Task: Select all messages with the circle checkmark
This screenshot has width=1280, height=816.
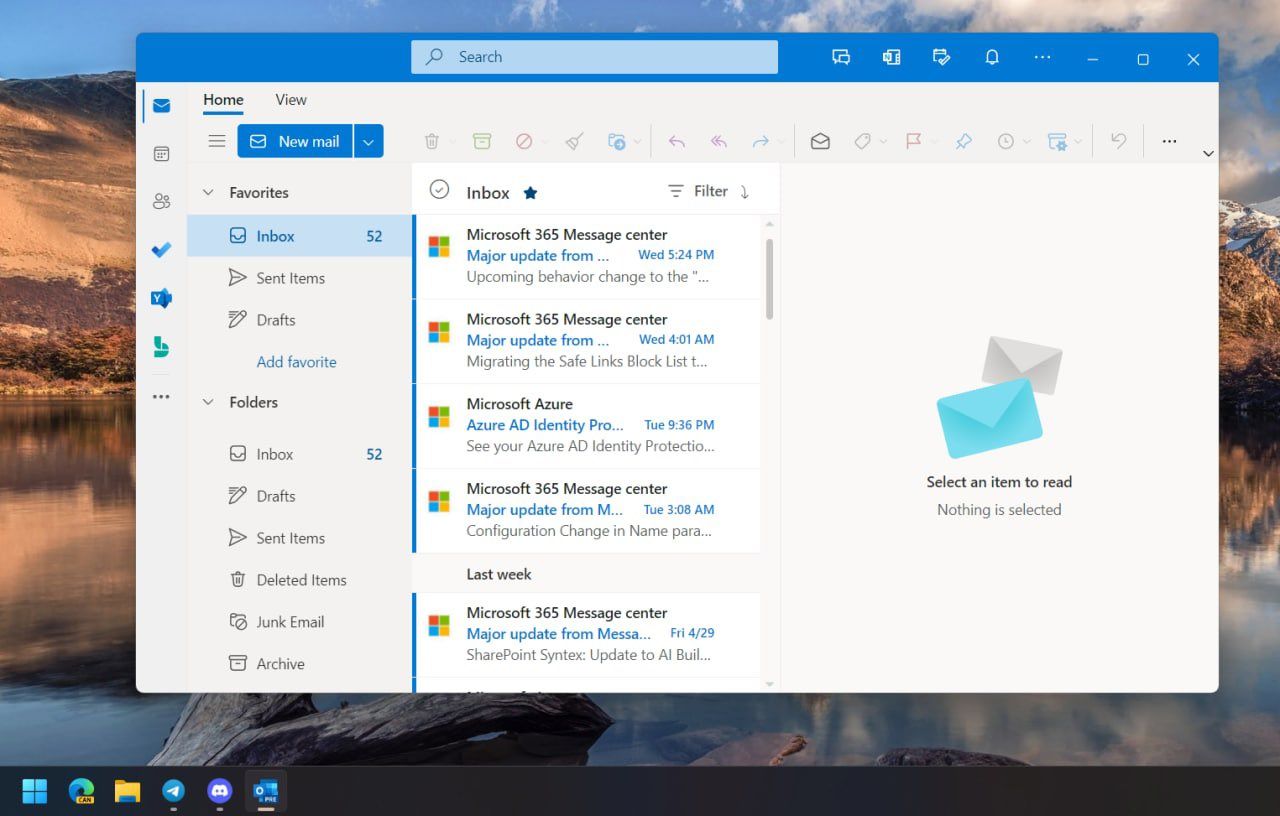Action: coord(439,188)
